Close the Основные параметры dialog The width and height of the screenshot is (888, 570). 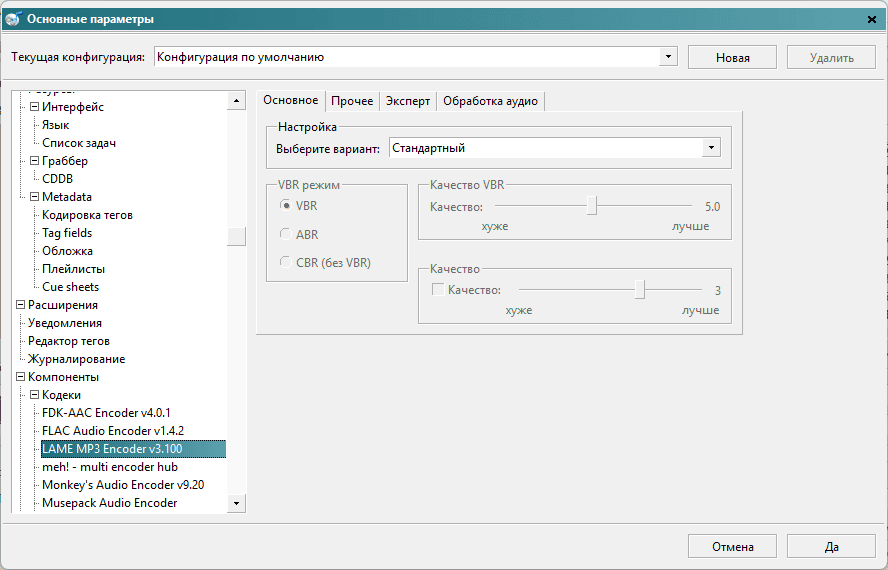point(872,19)
